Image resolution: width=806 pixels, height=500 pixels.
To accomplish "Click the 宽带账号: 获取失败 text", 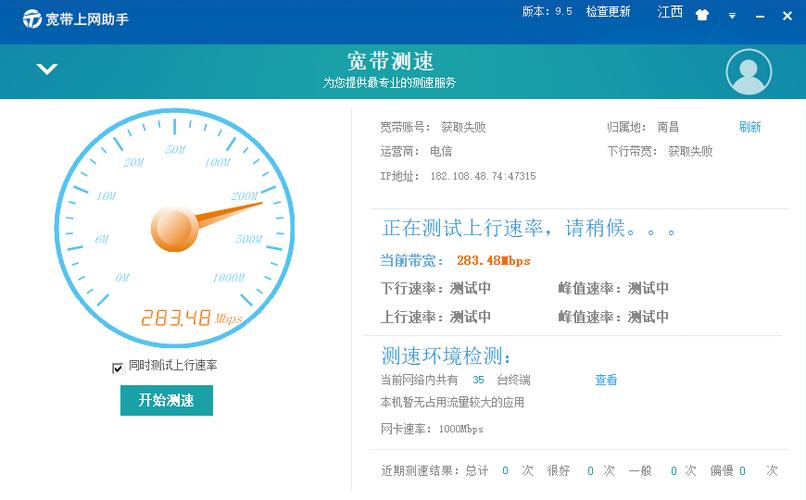I will 433,127.
